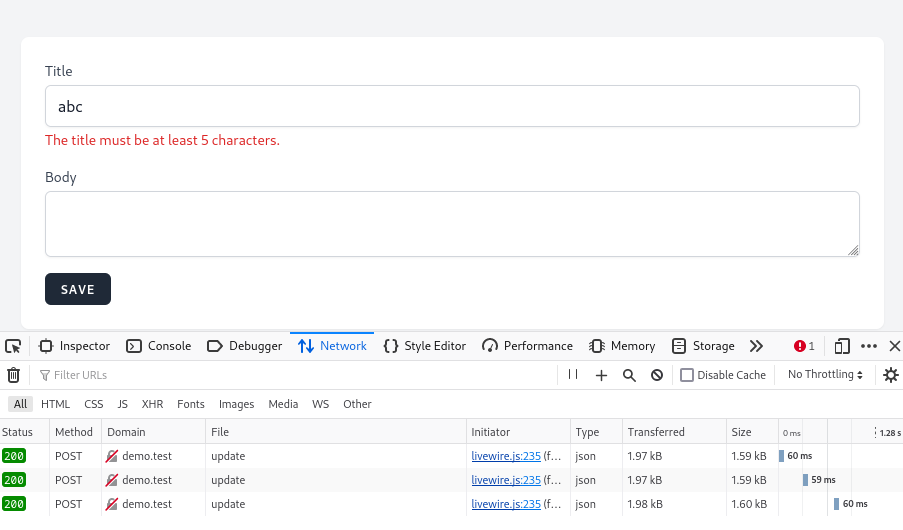Image resolution: width=903 pixels, height=530 pixels.
Task: Select the Network tab
Action: point(332,346)
